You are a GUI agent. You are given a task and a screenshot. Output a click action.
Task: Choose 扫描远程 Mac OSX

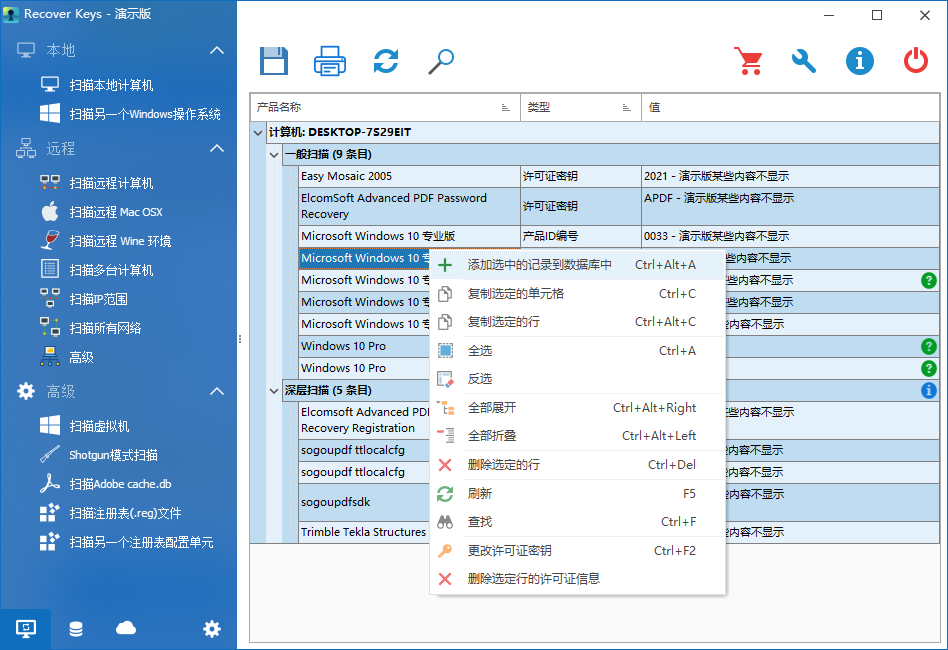(116, 212)
